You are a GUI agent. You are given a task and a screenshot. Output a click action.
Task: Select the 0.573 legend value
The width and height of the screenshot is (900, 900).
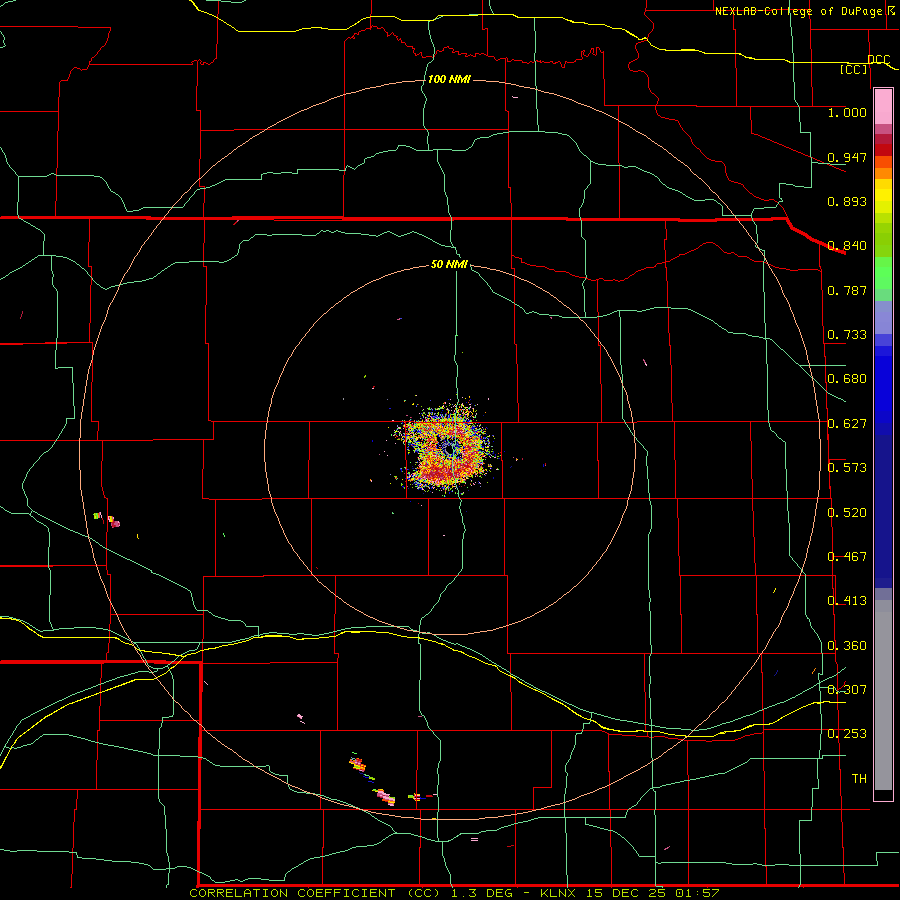847,468
